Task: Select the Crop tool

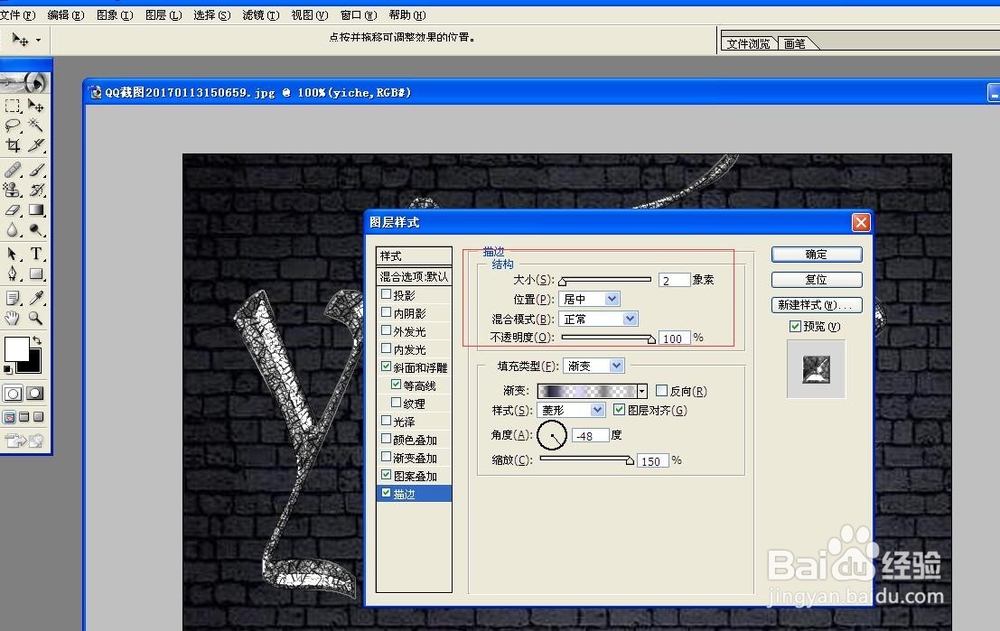Action: pos(13,145)
